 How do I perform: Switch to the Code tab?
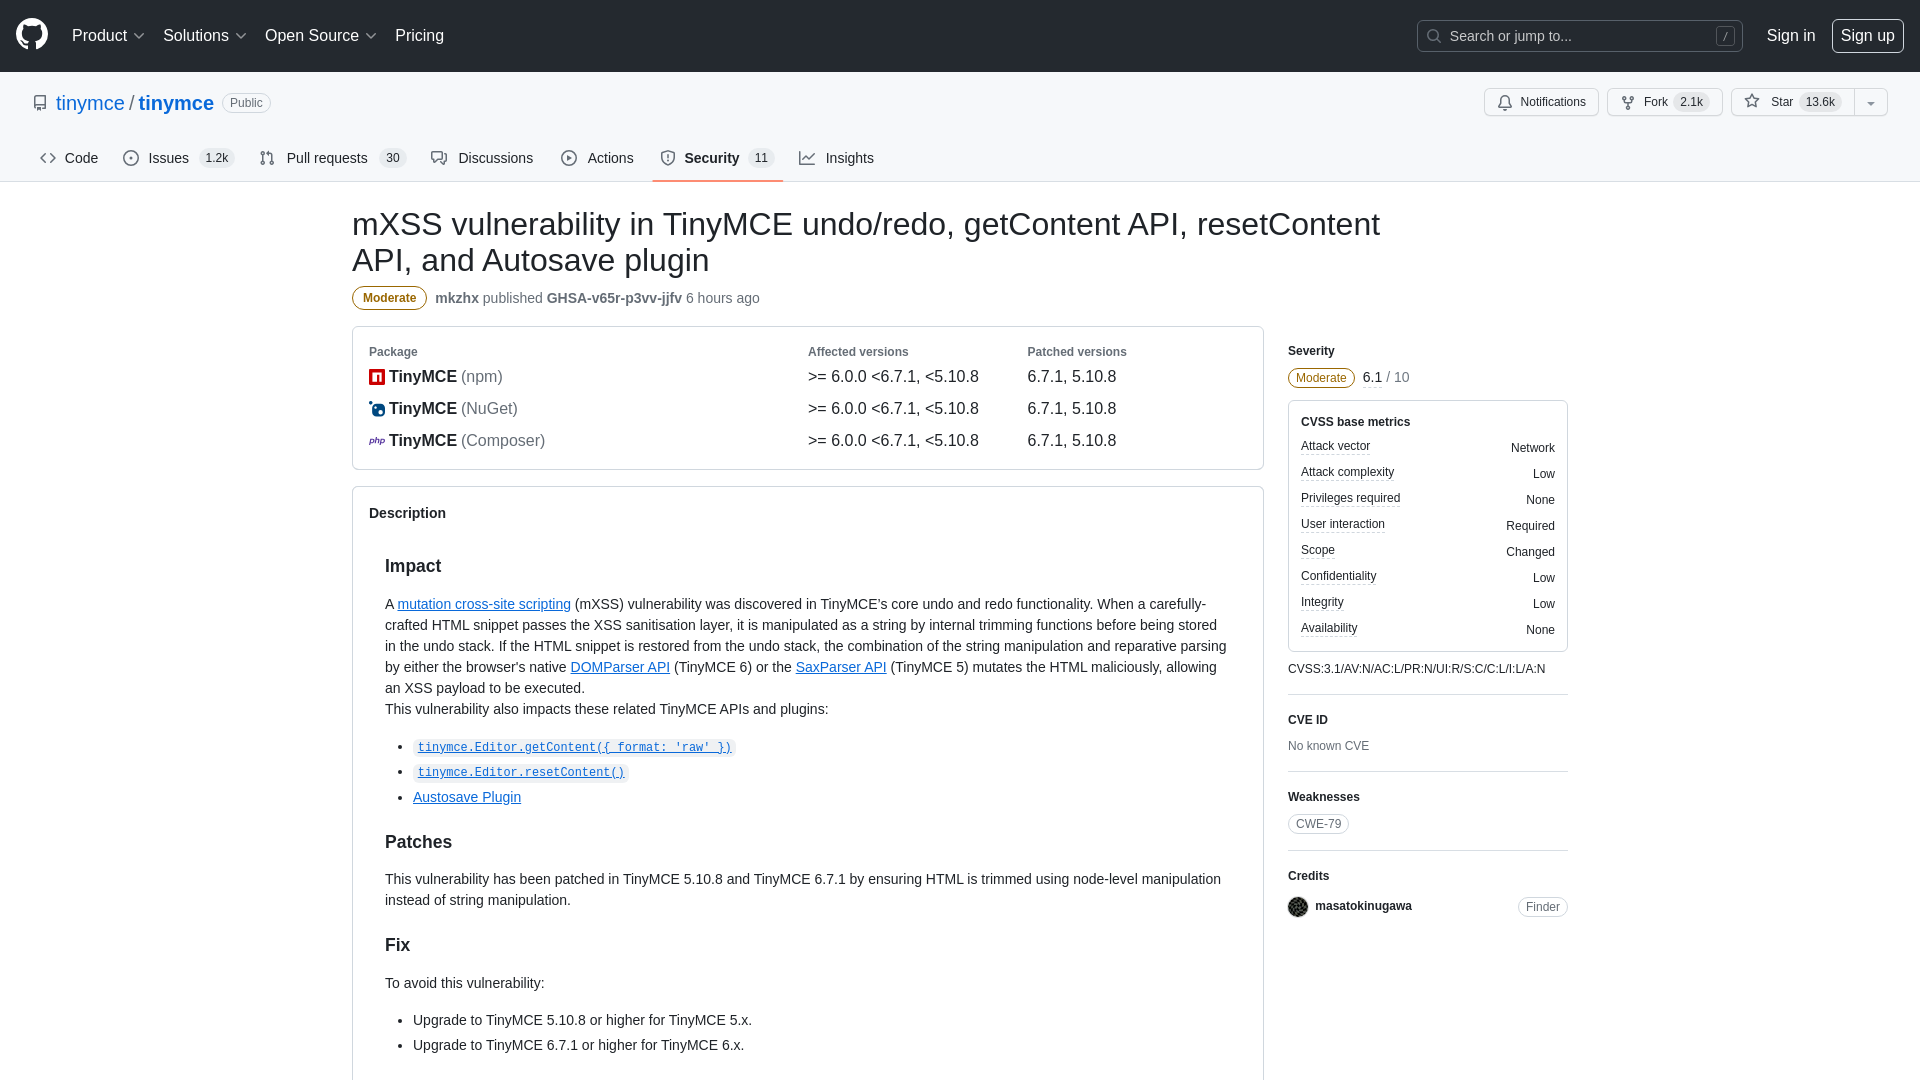click(x=69, y=158)
